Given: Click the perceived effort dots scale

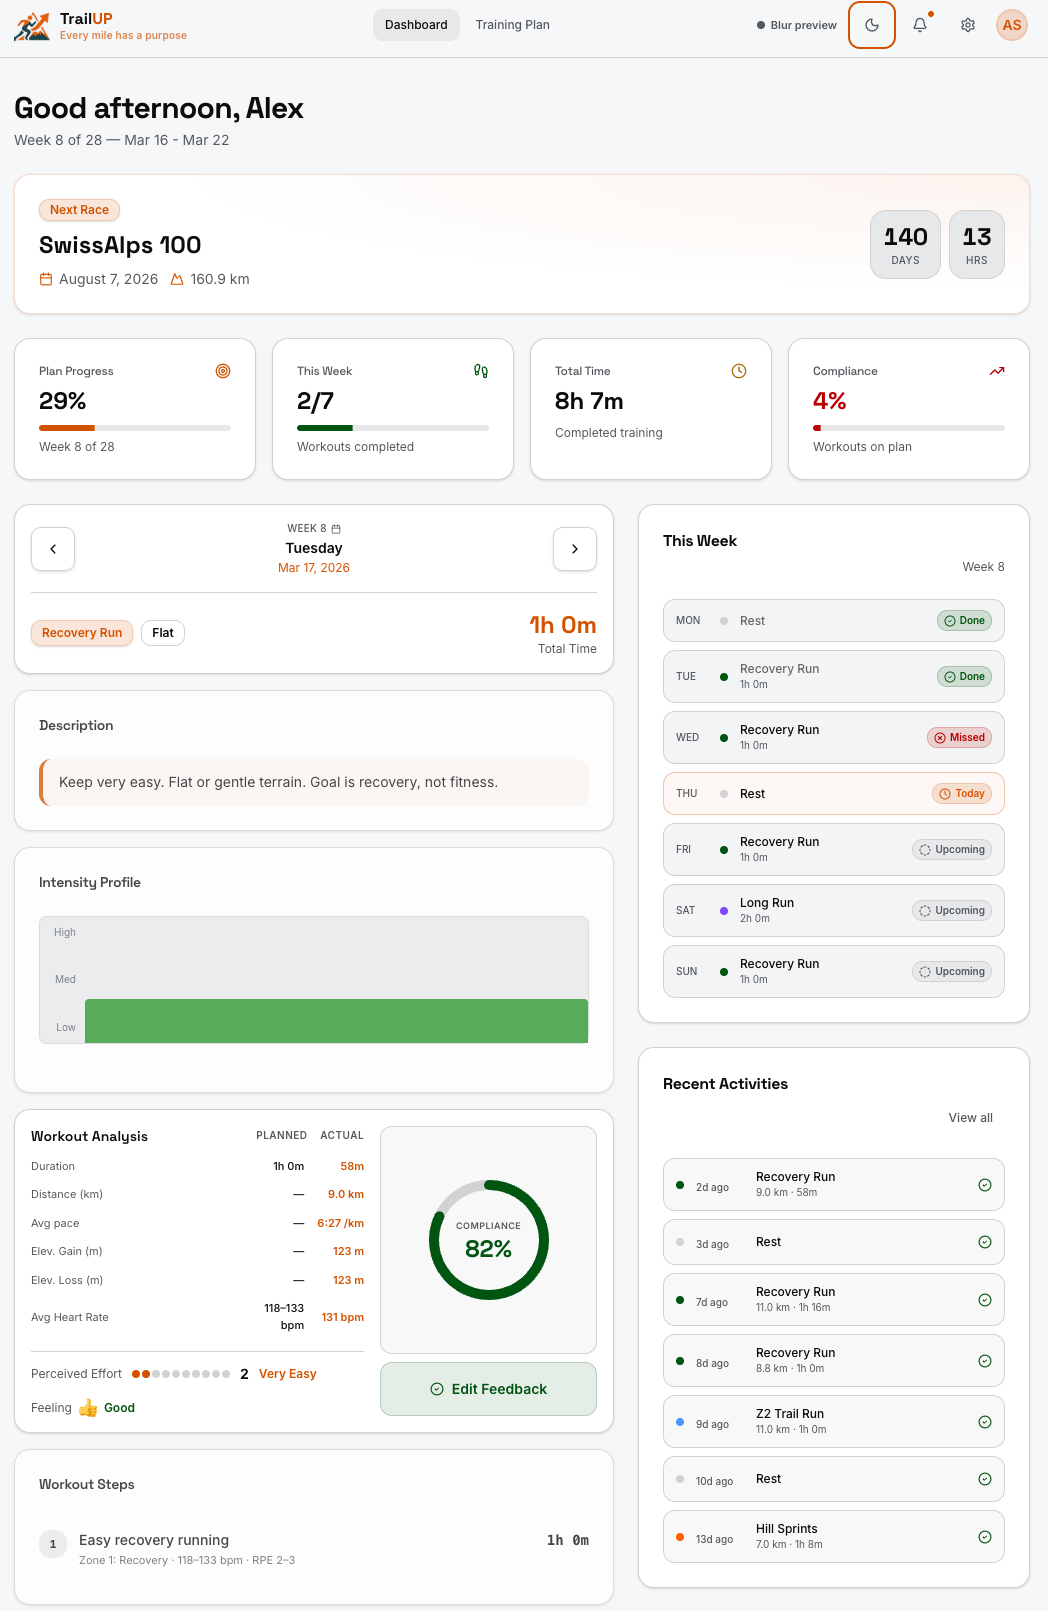Looking at the screenshot, I should (181, 1374).
